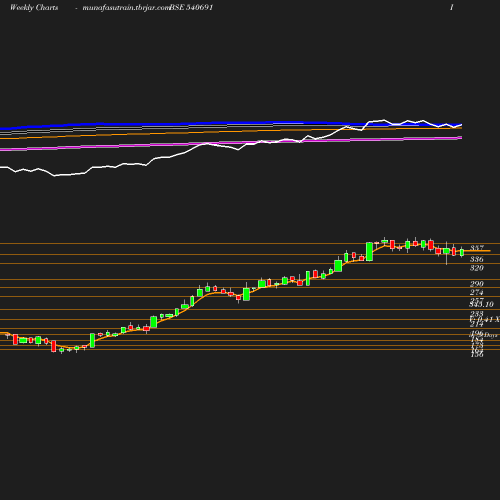Click the "Days" label beside price axis
Image resolution: width=500 pixels, height=500 pixels.
(x=491, y=335)
